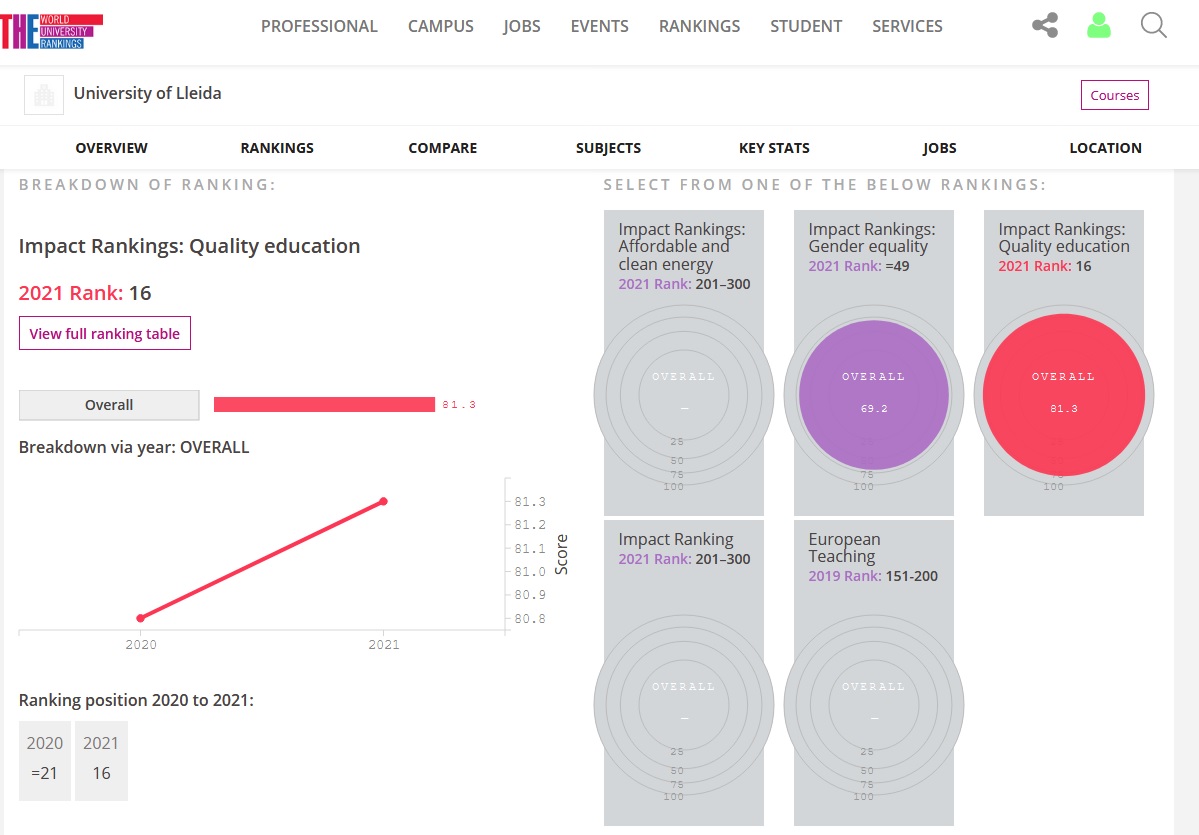Click the share icon in header

tap(1045, 25)
